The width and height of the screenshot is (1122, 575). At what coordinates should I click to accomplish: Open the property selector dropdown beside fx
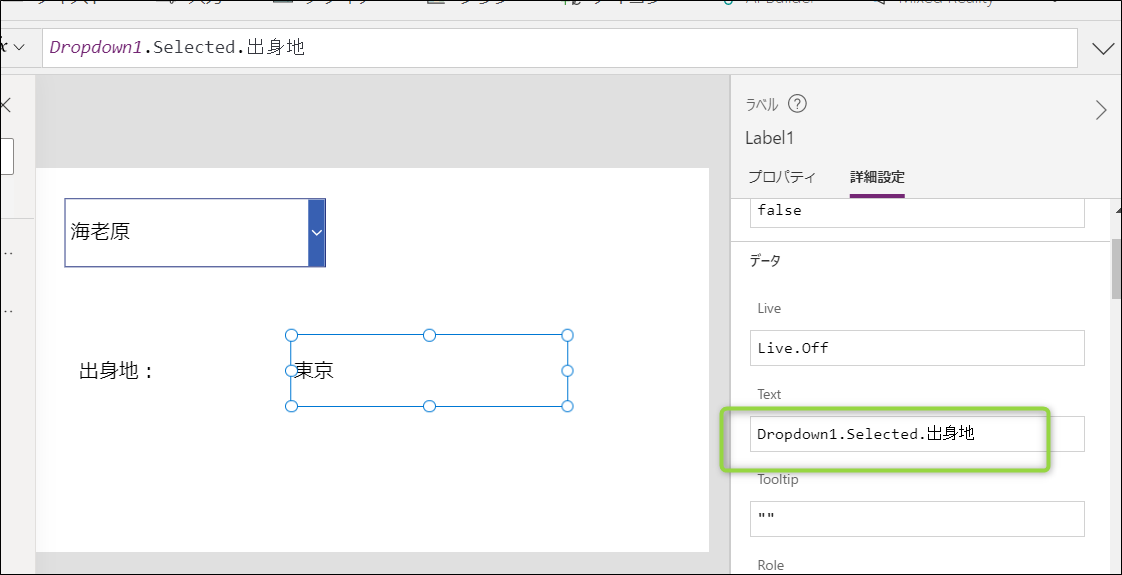(19, 47)
